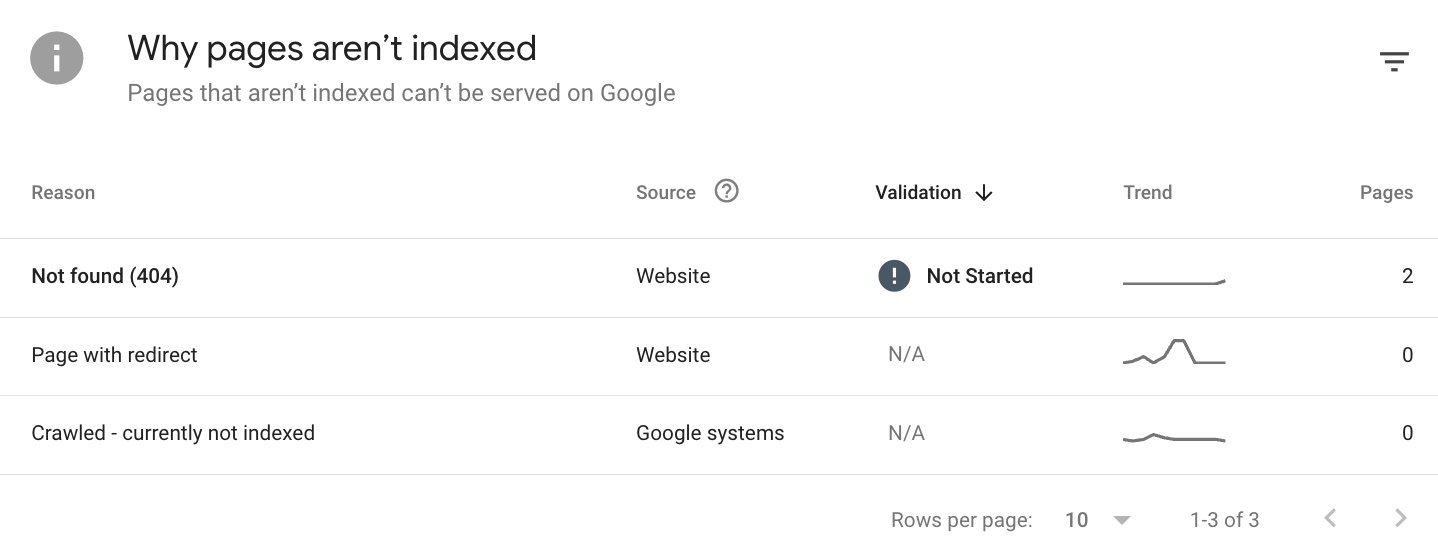Viewport: 1438px width, 540px height.
Task: Go to the next page arrow
Action: pyautogui.click(x=1400, y=518)
